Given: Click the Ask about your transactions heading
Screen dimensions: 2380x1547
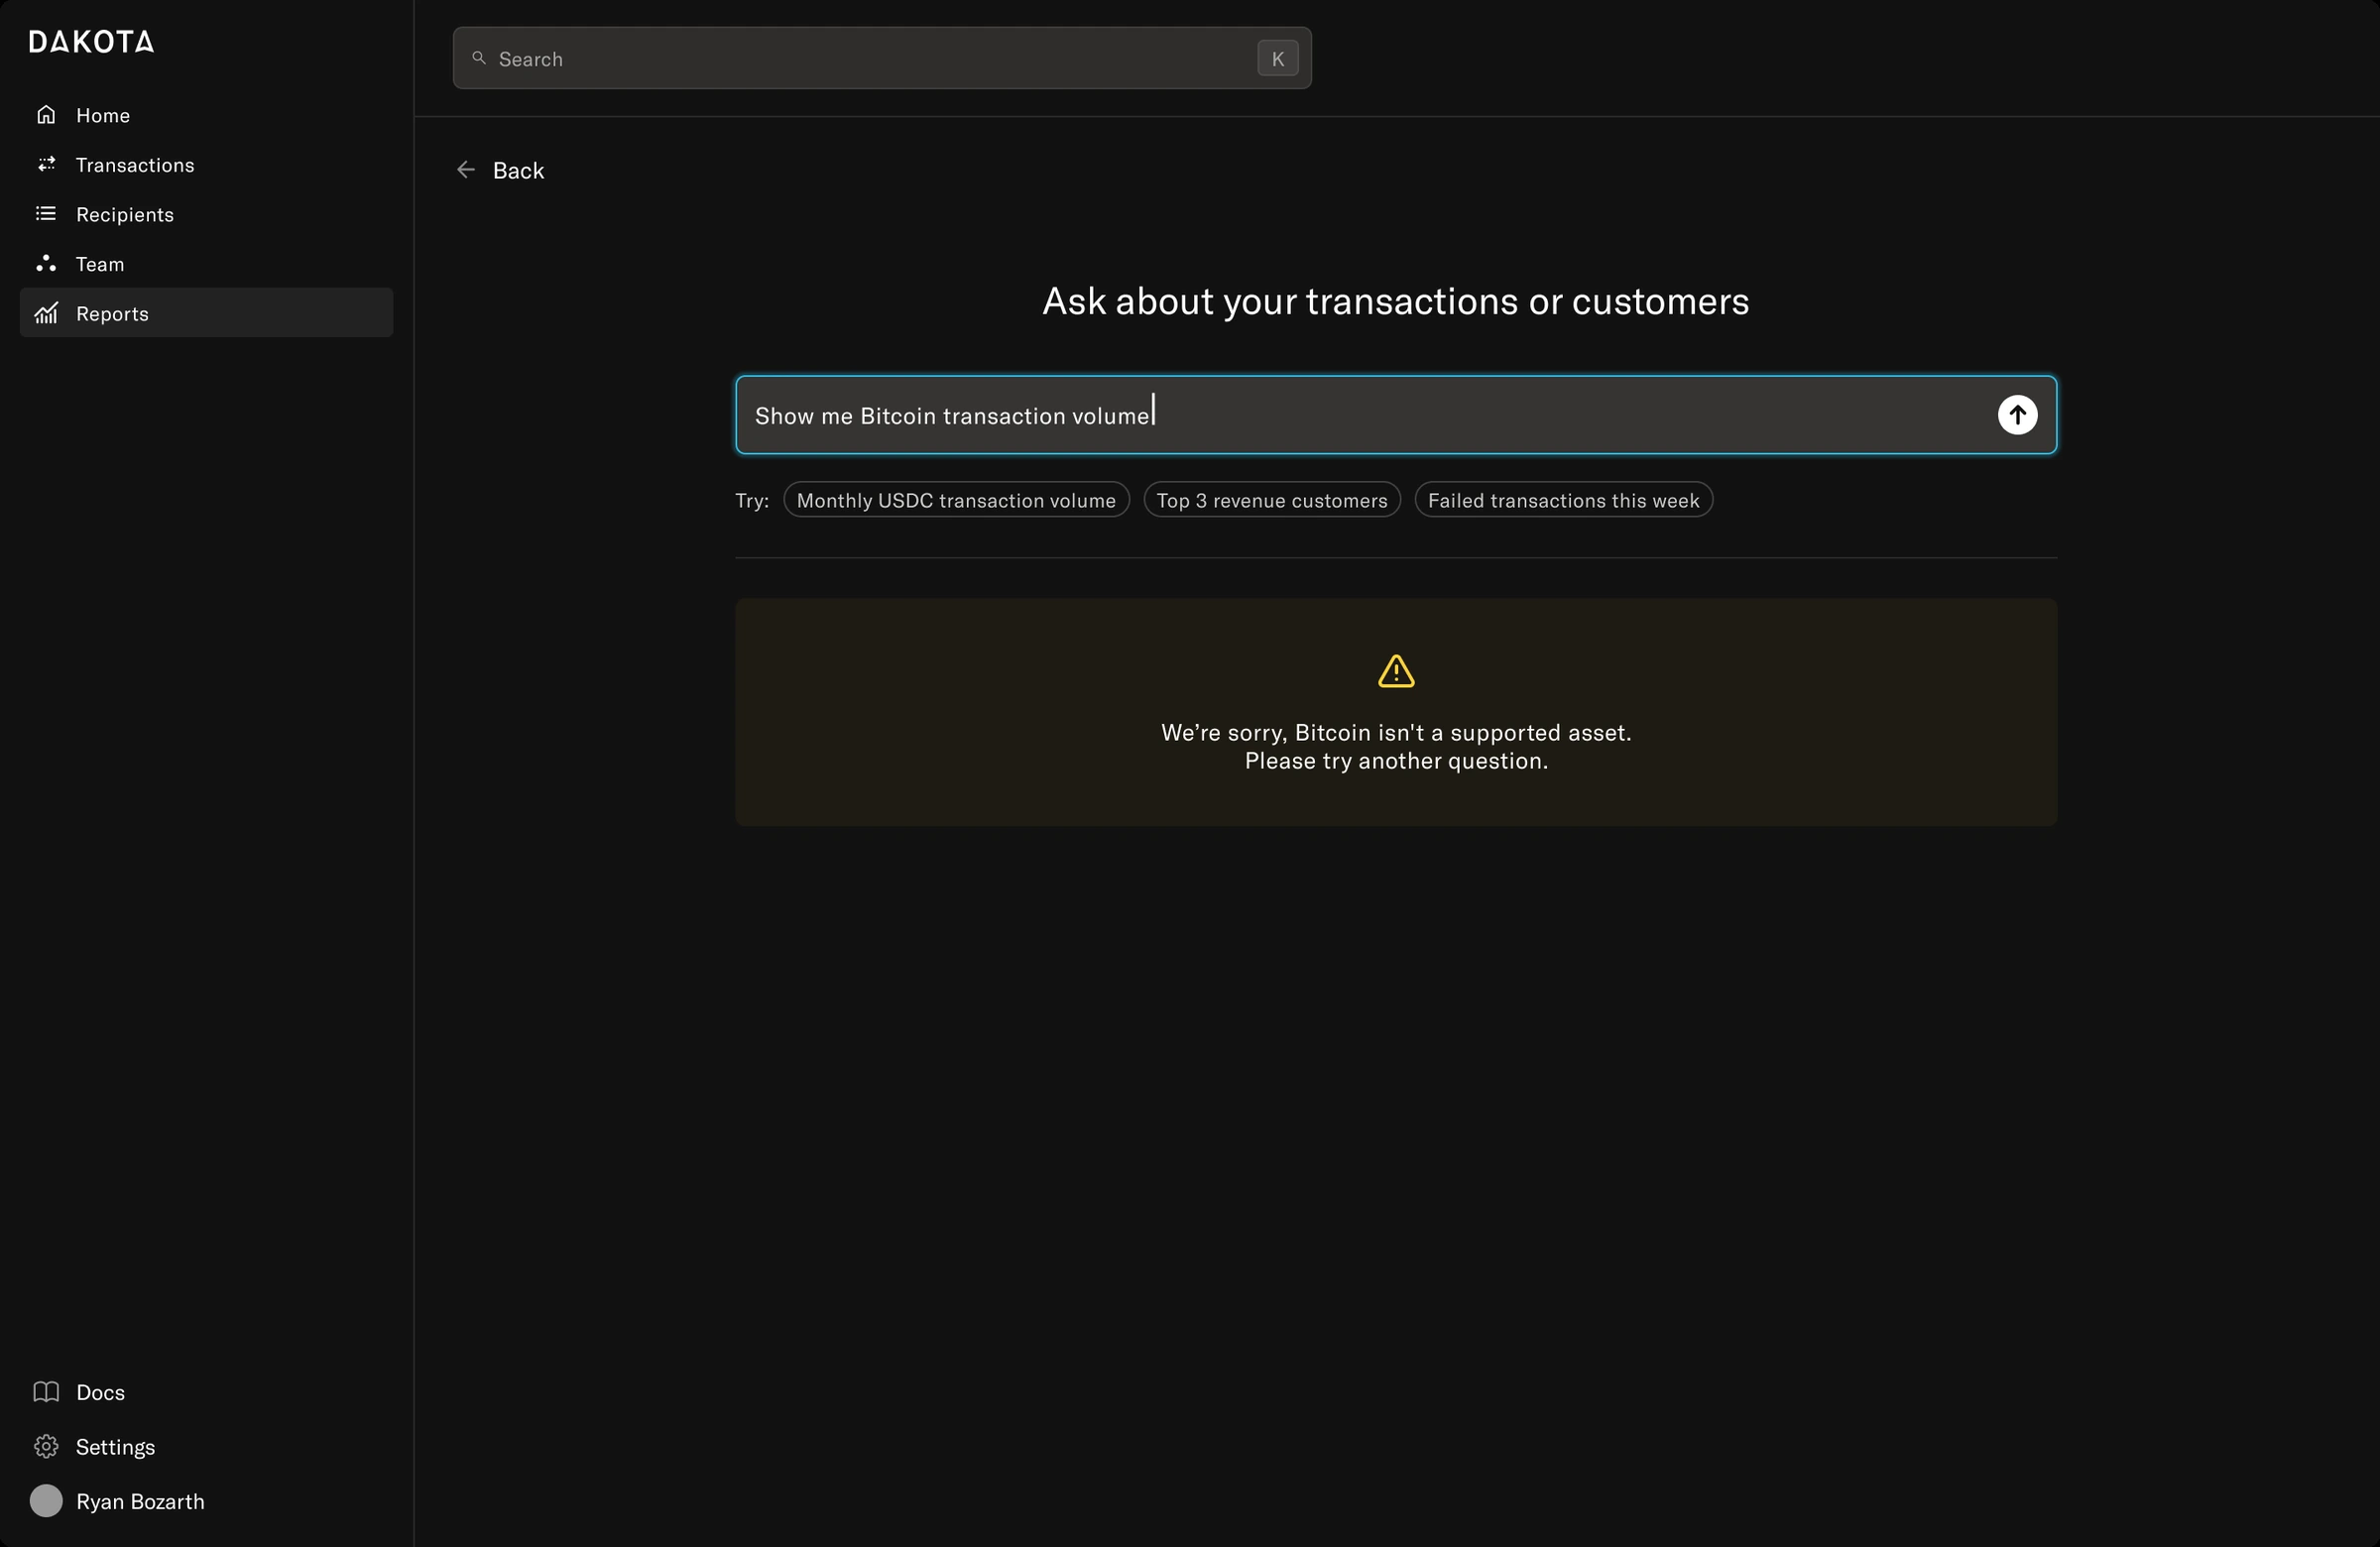Looking at the screenshot, I should point(1396,302).
